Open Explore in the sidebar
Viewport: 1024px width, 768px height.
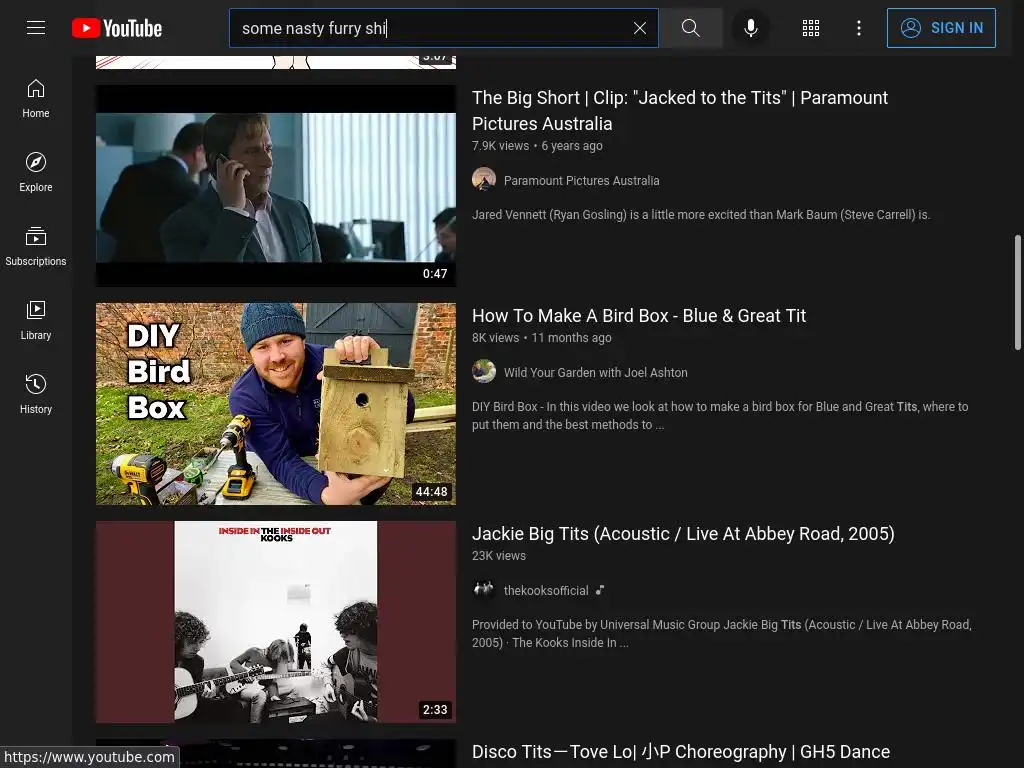[36, 172]
